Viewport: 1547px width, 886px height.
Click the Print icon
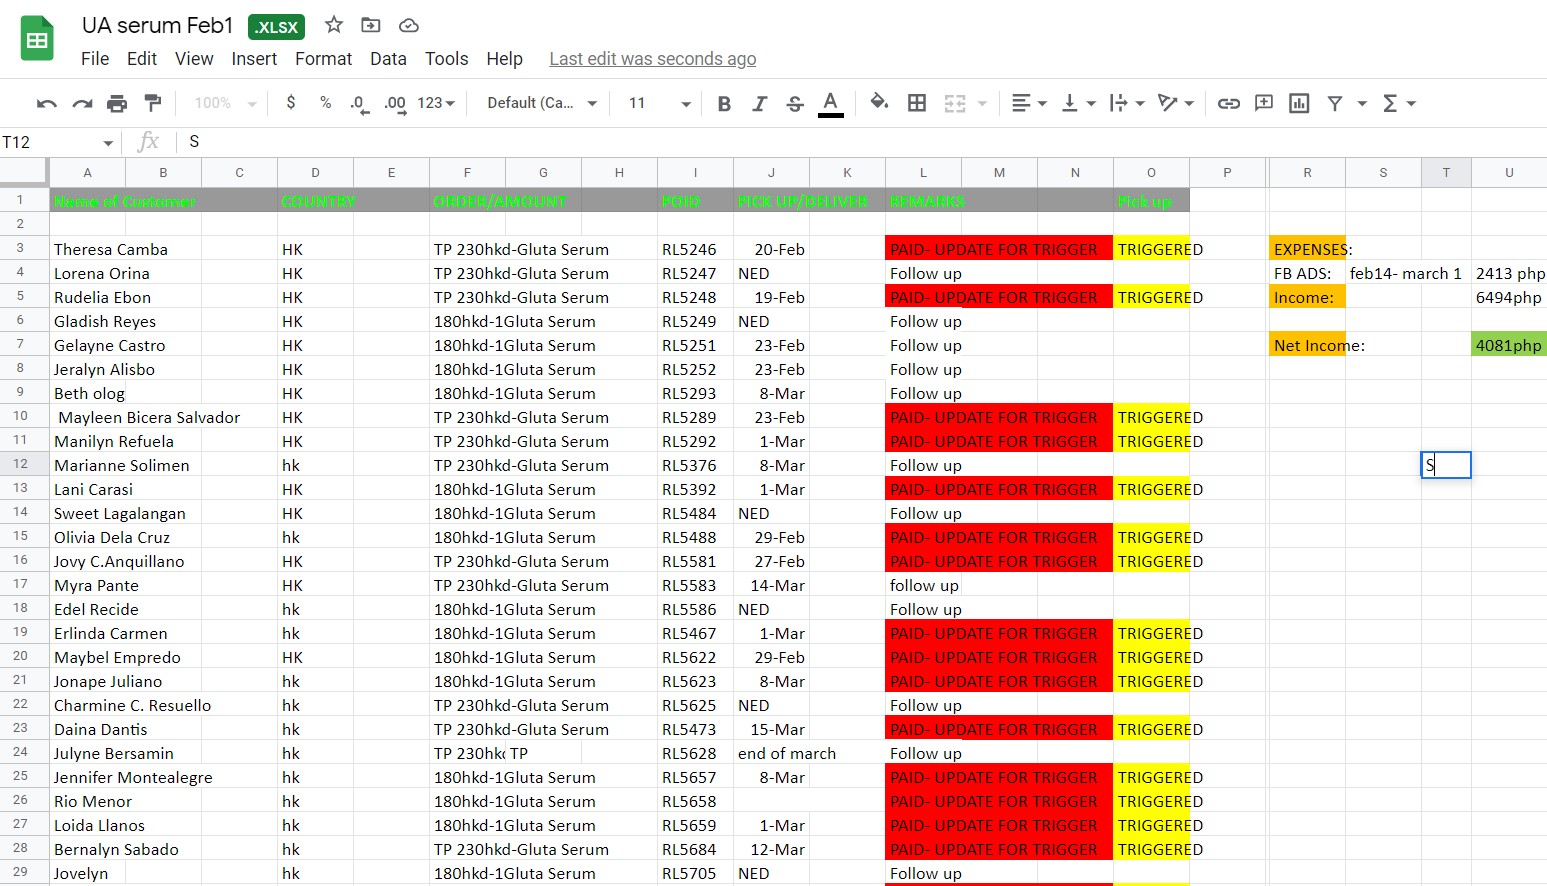pos(117,103)
